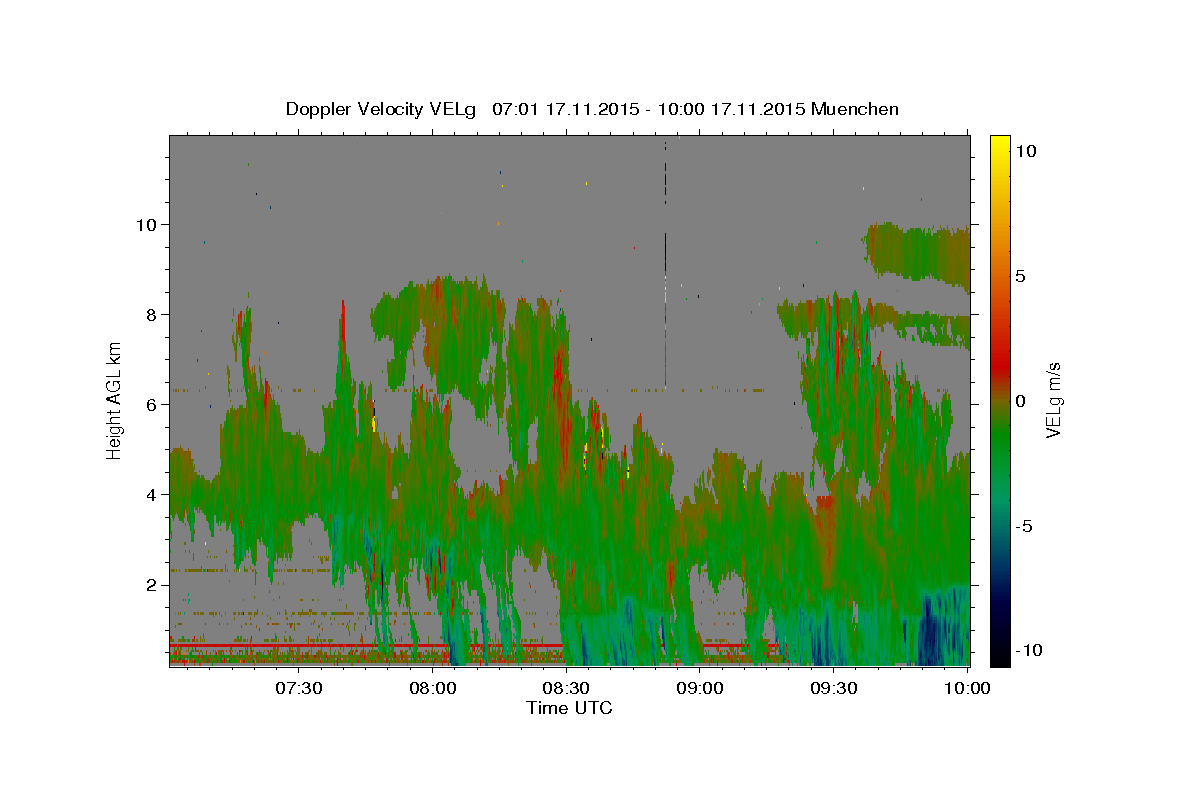Click the yellow top of the colorbar

(999, 145)
